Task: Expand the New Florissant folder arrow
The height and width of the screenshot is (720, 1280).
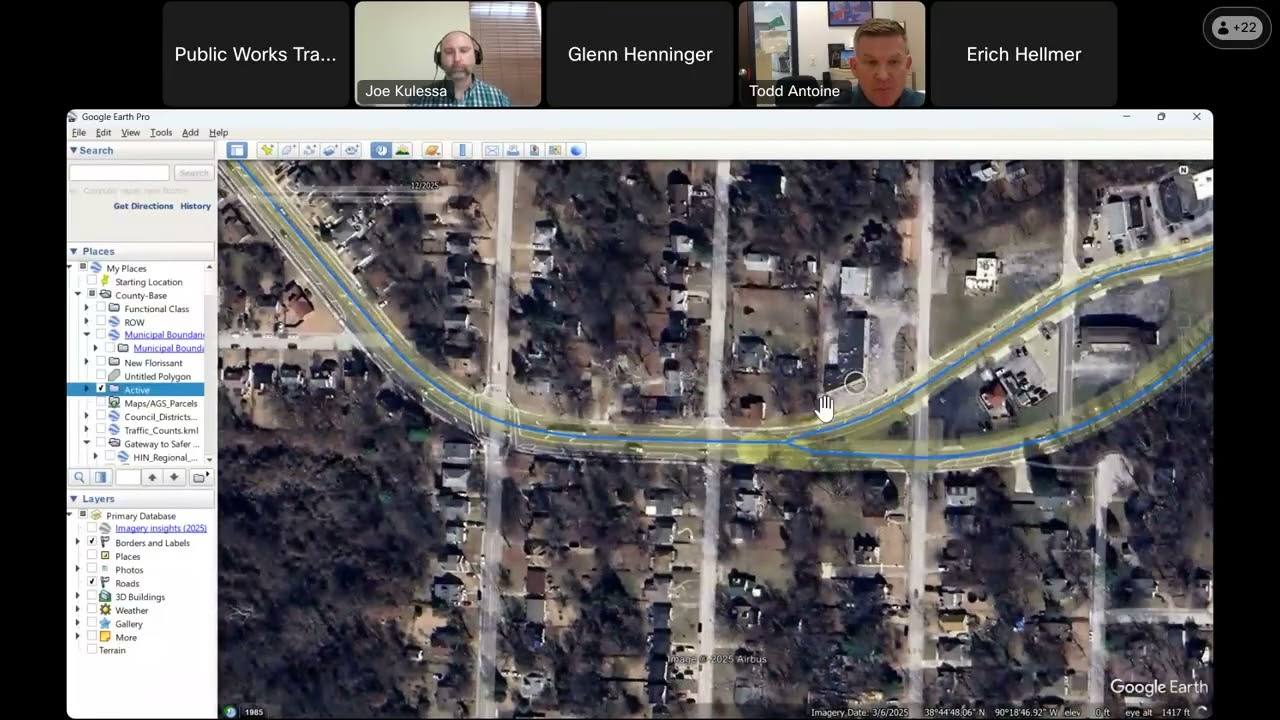Action: tap(87, 363)
